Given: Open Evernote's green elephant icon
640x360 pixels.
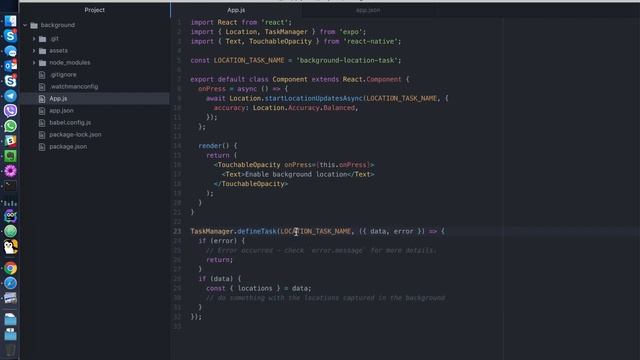Looking at the screenshot, I should [x=10, y=156].
